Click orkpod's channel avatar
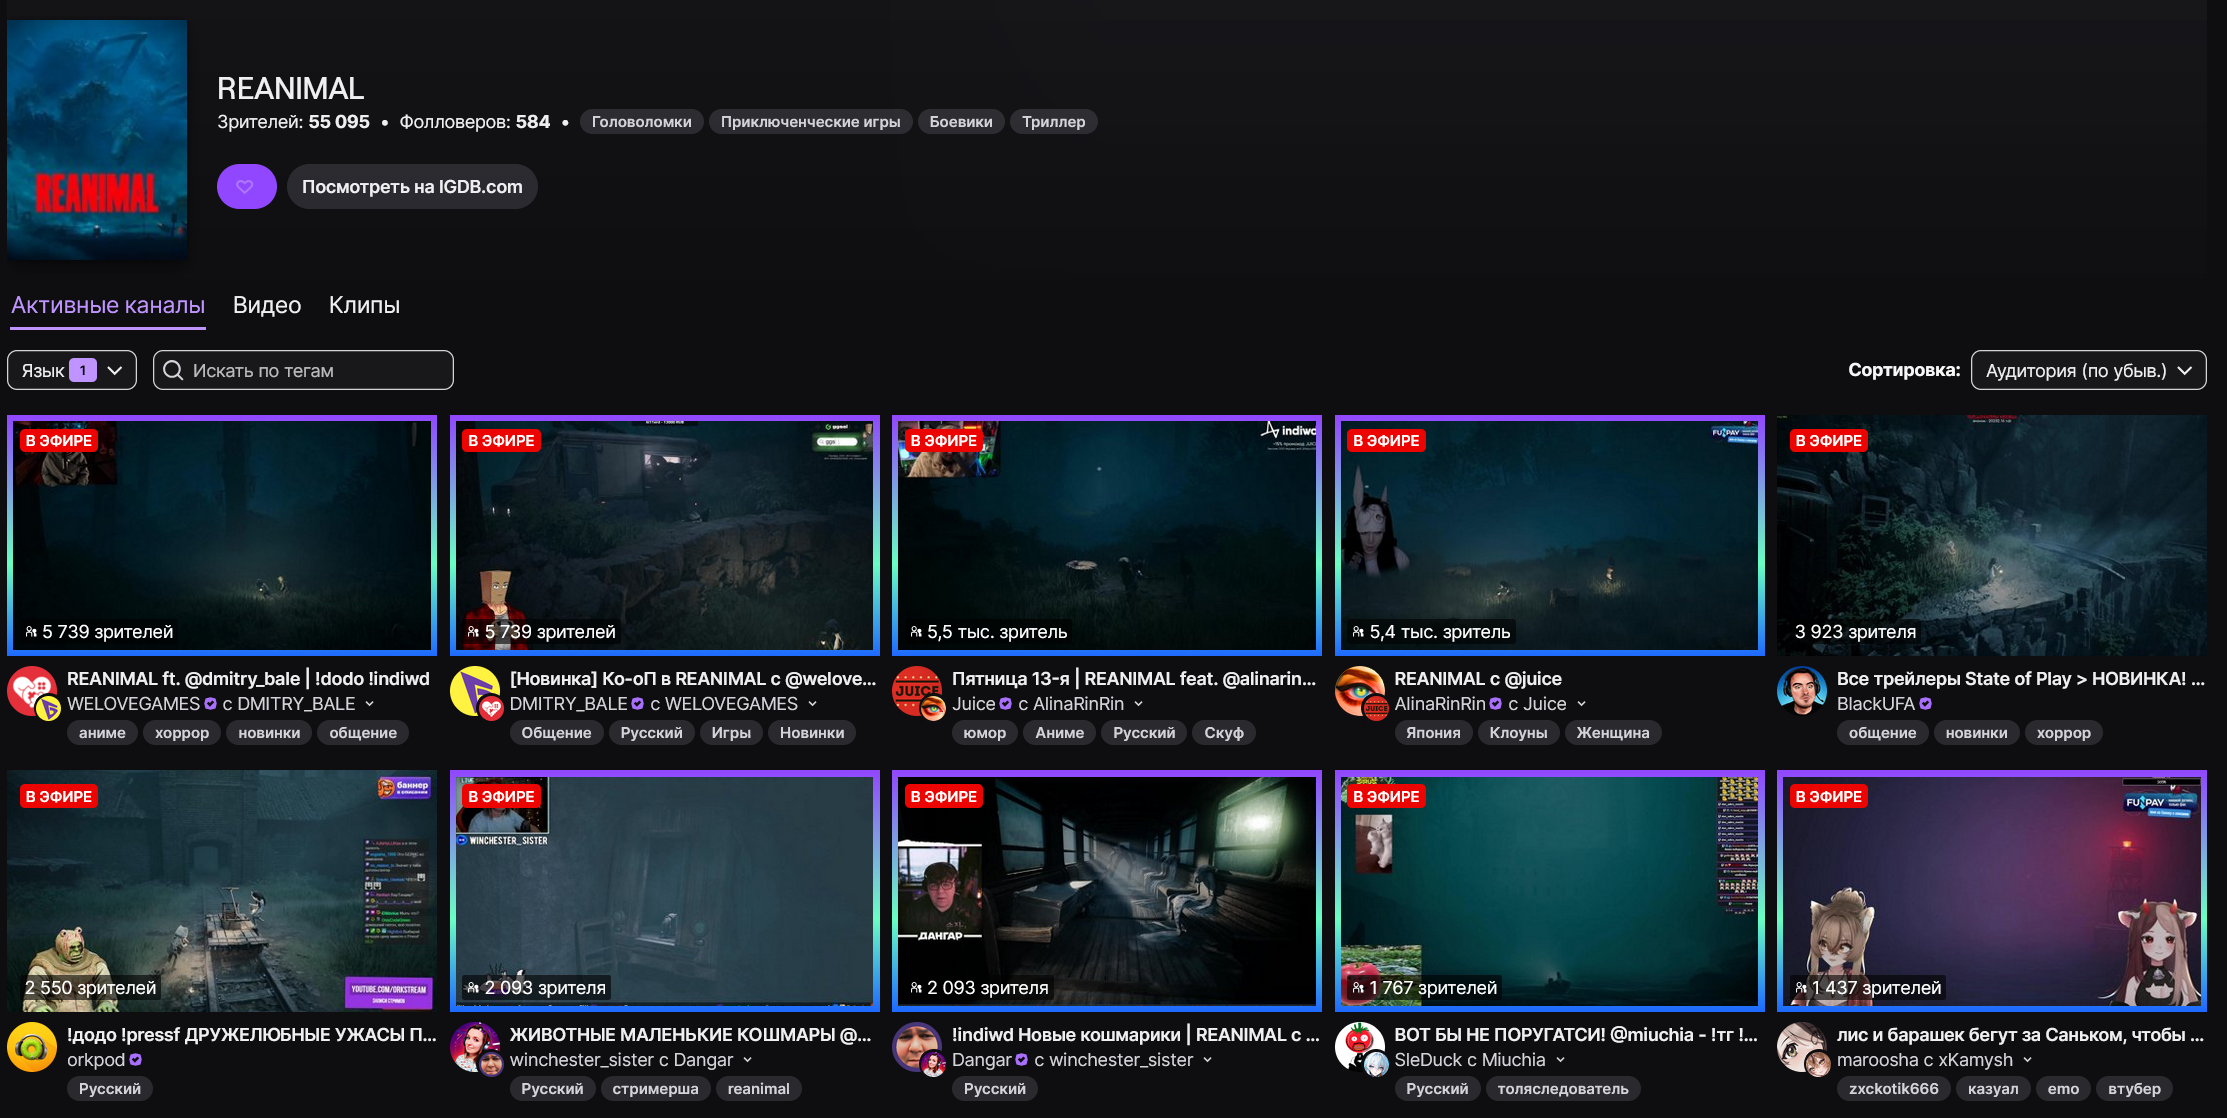 pos(32,1047)
